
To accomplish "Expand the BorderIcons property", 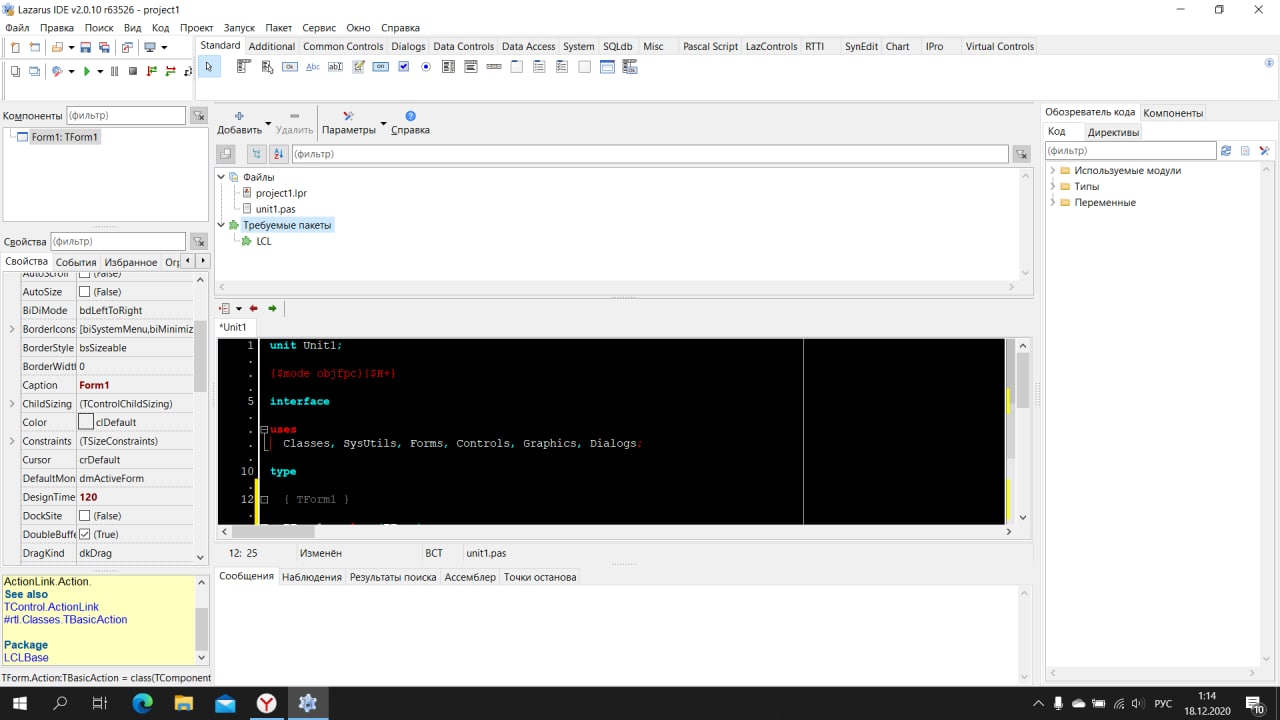I will (12, 329).
